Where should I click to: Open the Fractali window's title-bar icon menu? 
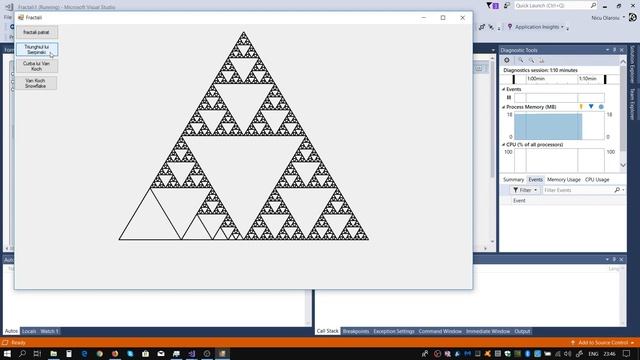tap(21, 18)
